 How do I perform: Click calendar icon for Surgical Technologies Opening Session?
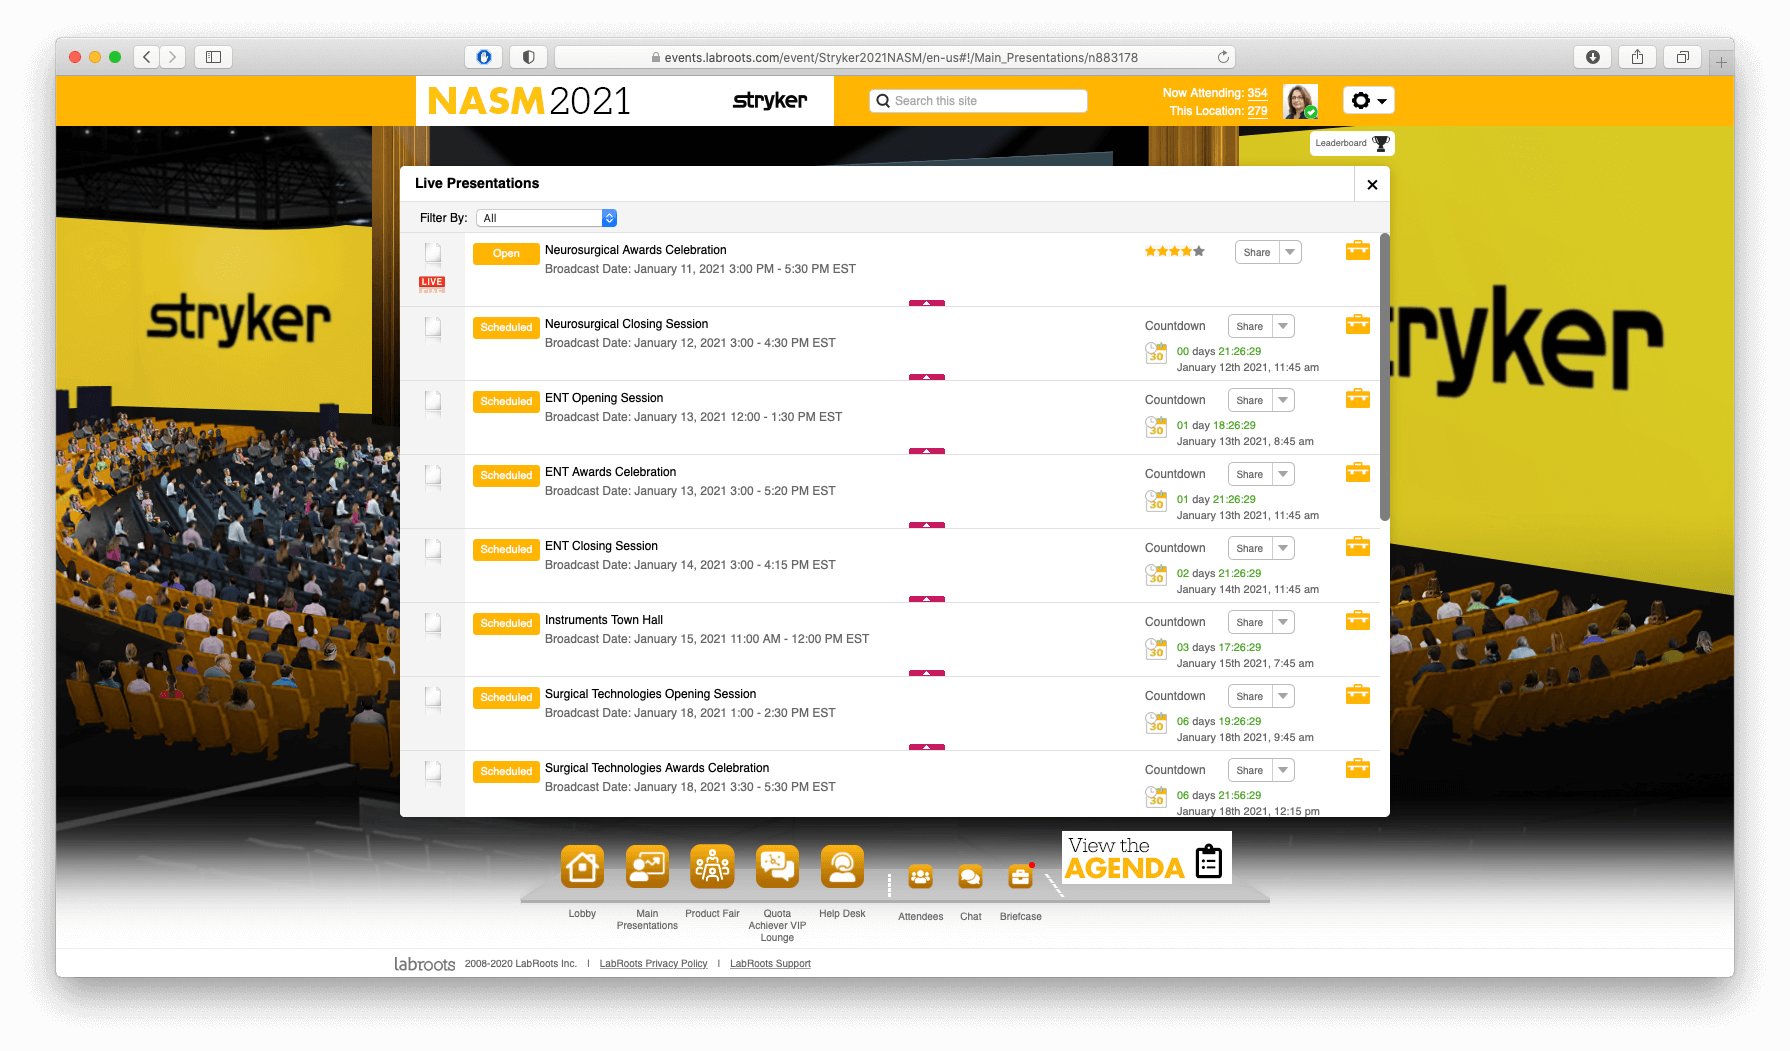pos(1156,722)
